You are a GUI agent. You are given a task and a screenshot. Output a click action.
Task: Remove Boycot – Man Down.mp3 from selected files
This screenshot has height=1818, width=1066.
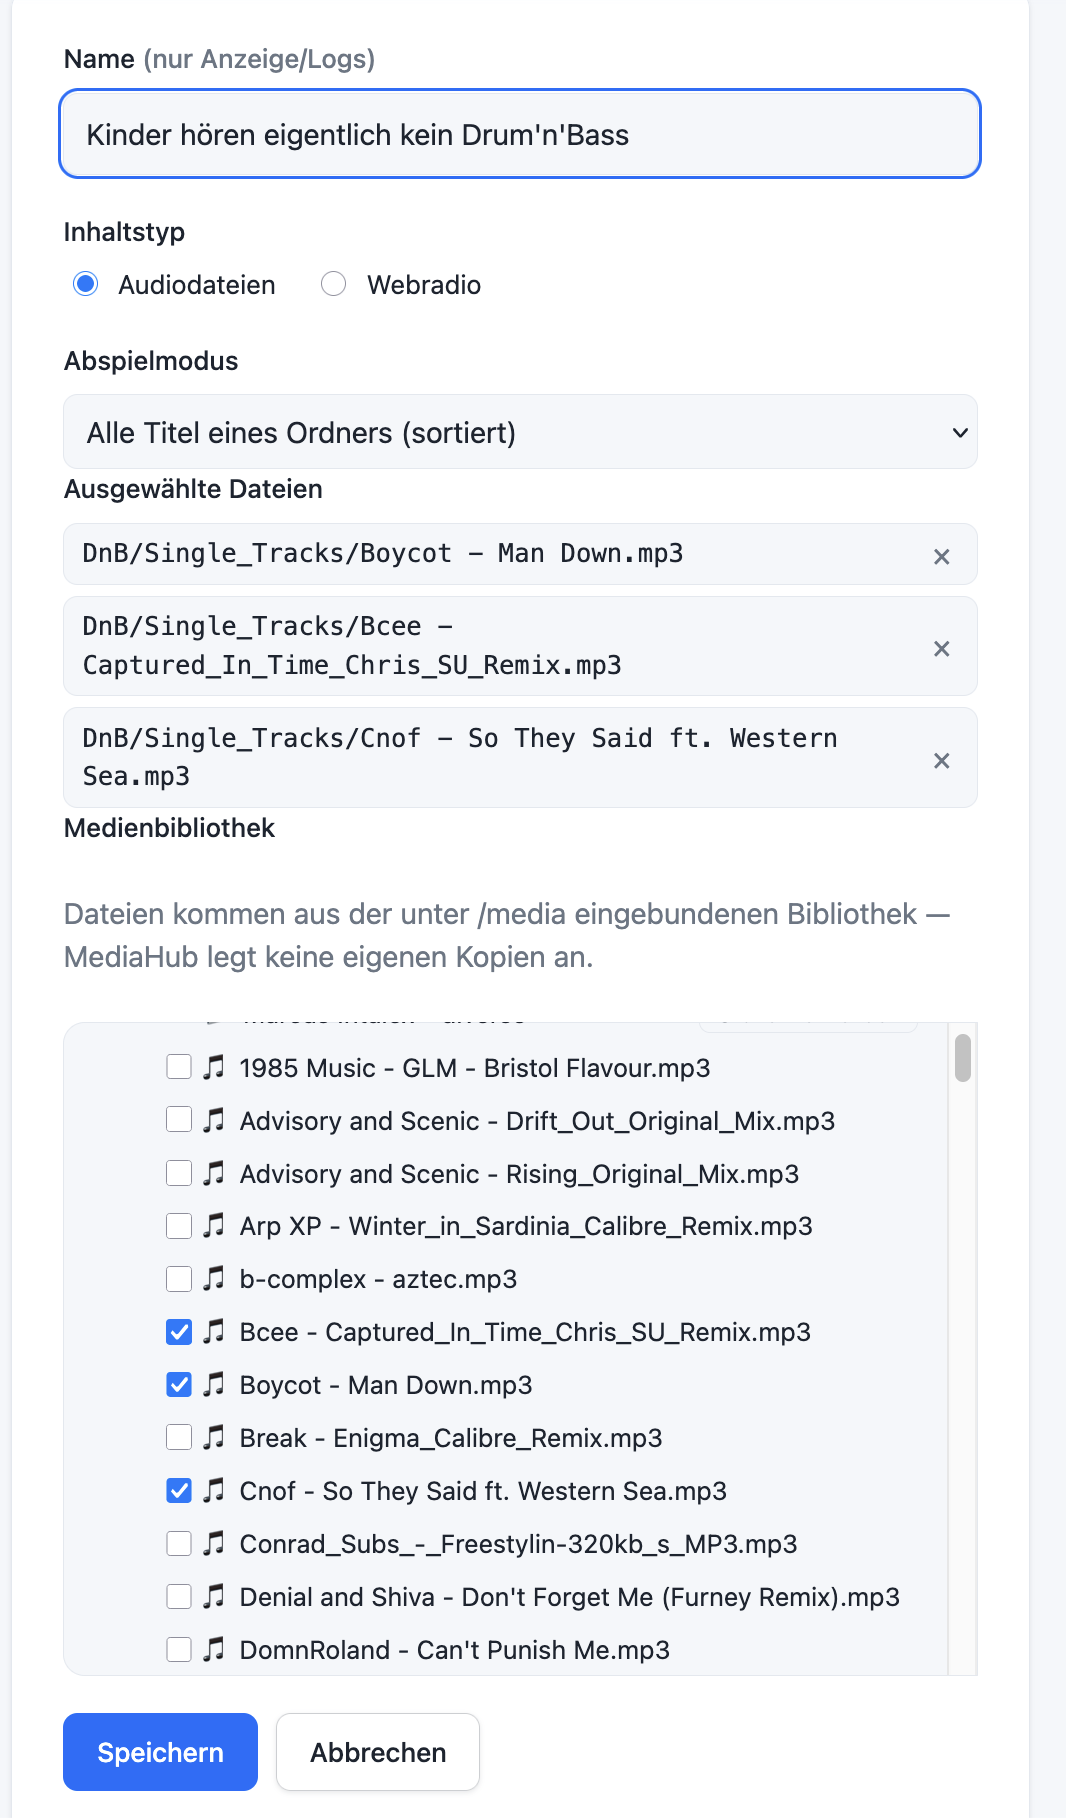pyautogui.click(x=941, y=557)
